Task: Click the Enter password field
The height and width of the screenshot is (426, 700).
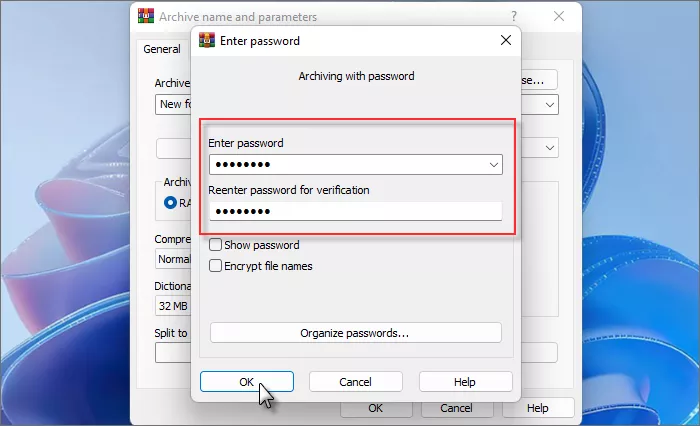Action: point(345,164)
